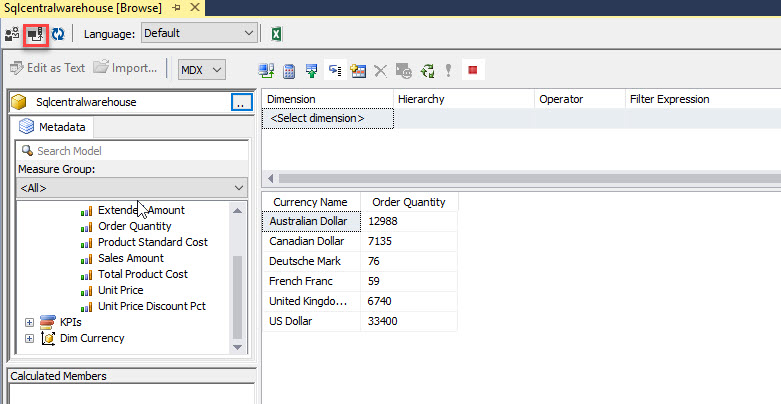Click the Metadata tab cube icon
Screen dimensions: 781x404
(x=26, y=127)
